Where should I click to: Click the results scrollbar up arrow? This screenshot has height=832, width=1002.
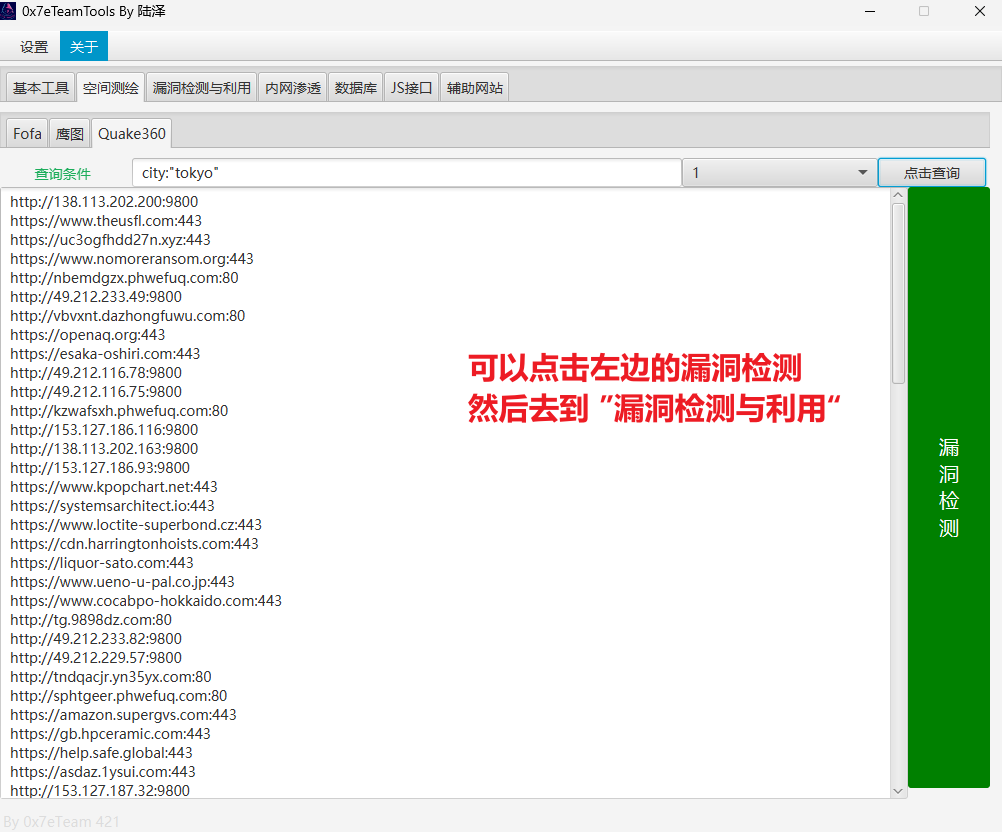point(898,196)
